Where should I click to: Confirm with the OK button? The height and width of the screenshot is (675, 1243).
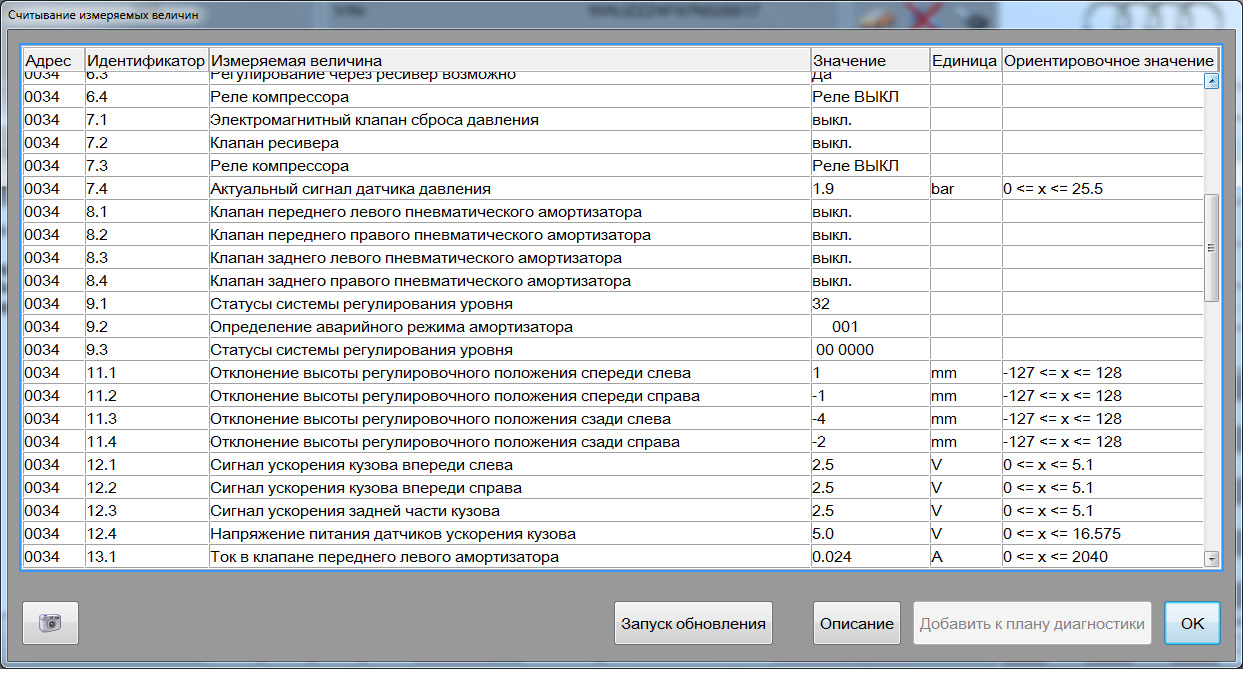[1192, 623]
